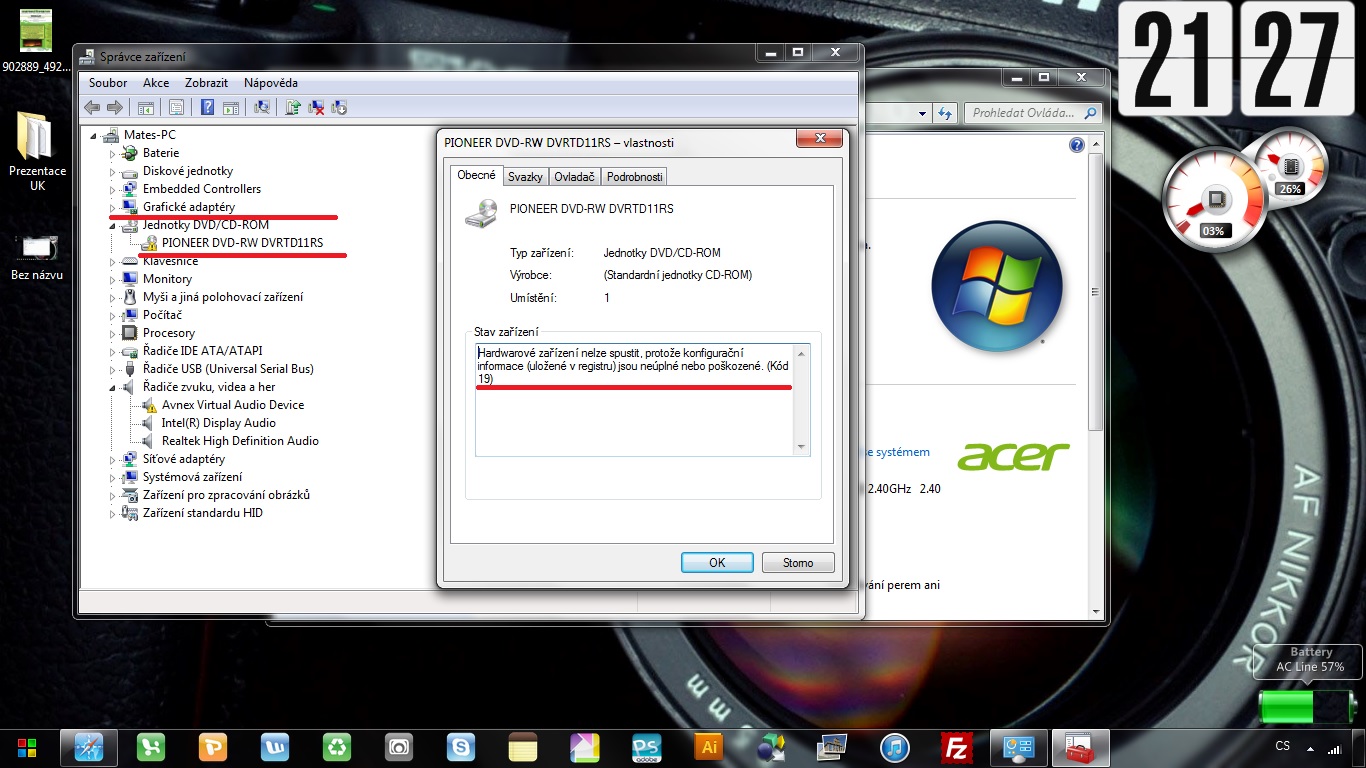
Task: Click the disable device icon with down arrow
Action: [339, 107]
